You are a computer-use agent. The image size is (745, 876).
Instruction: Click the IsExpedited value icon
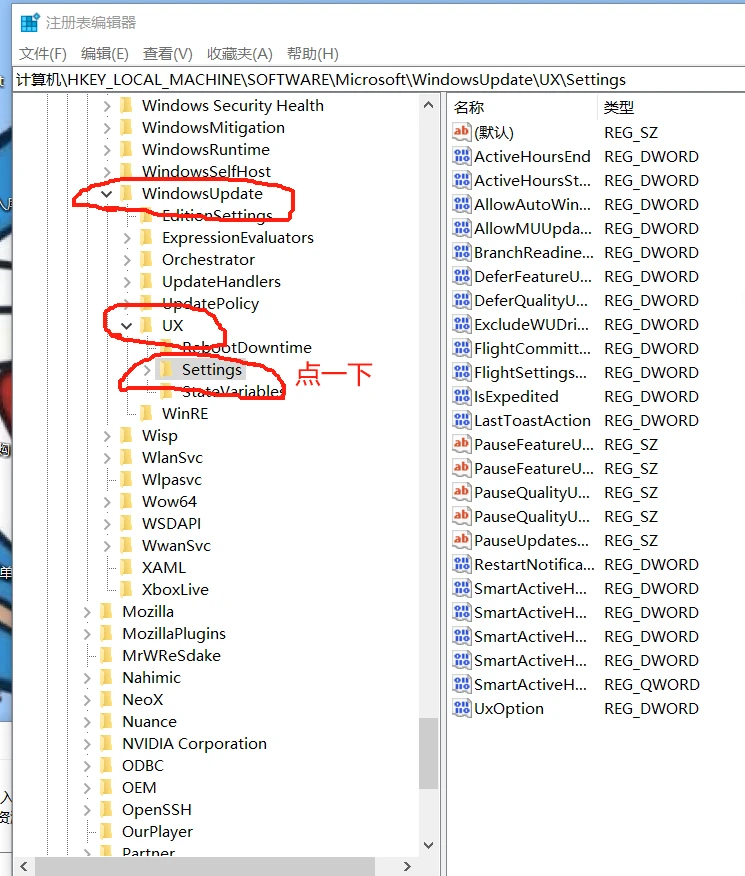tap(461, 396)
